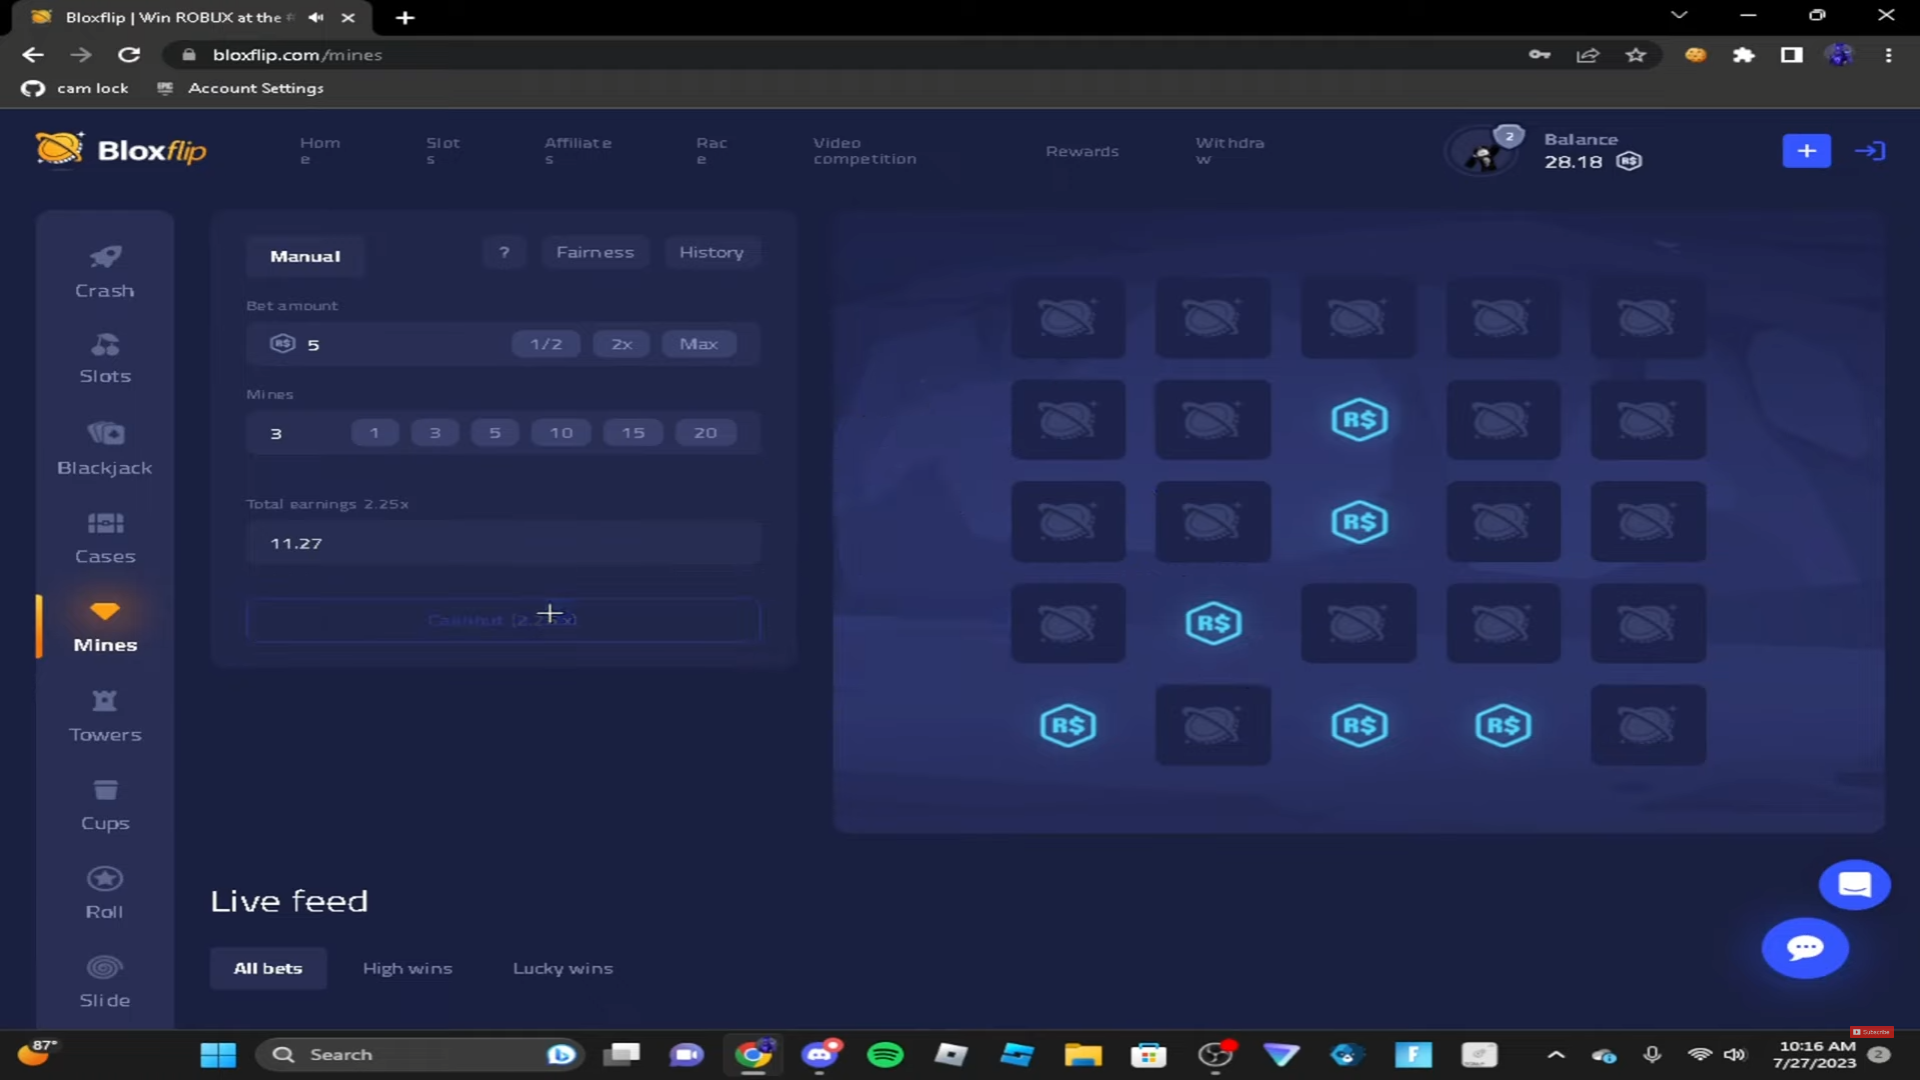The image size is (1920, 1080).
Task: Mute the Bloxflip browser tab audio
Action: (x=316, y=17)
